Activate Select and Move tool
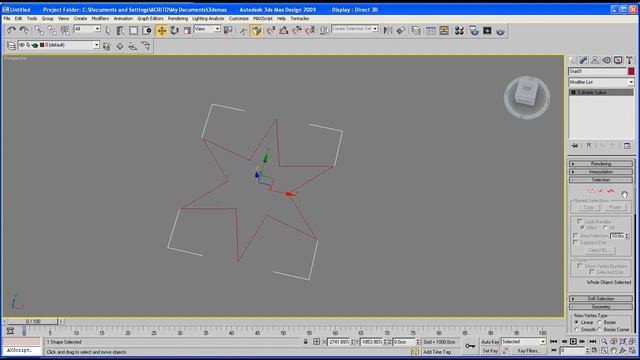The image size is (640, 360). coord(162,30)
